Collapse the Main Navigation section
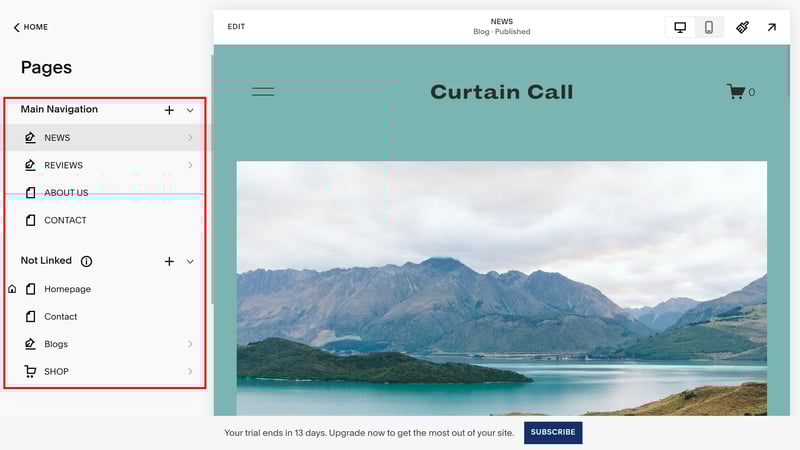 (x=190, y=110)
